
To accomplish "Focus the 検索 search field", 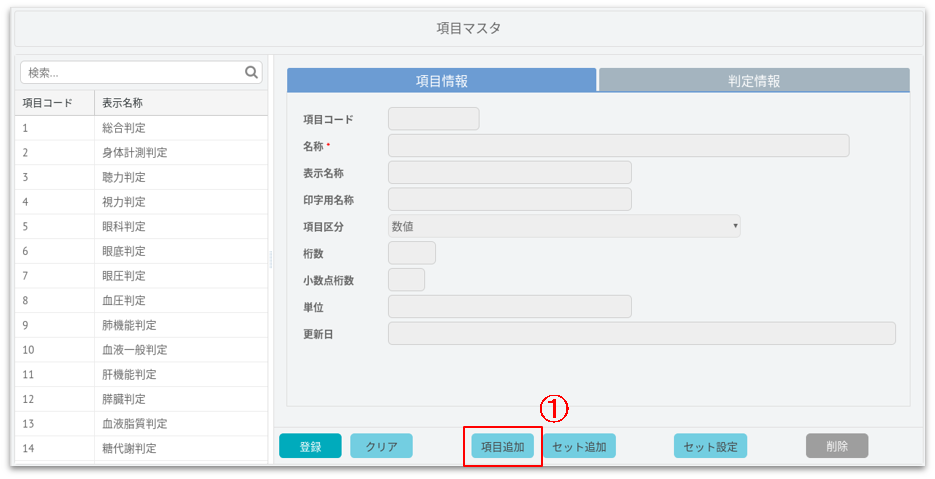I will 141,73.
